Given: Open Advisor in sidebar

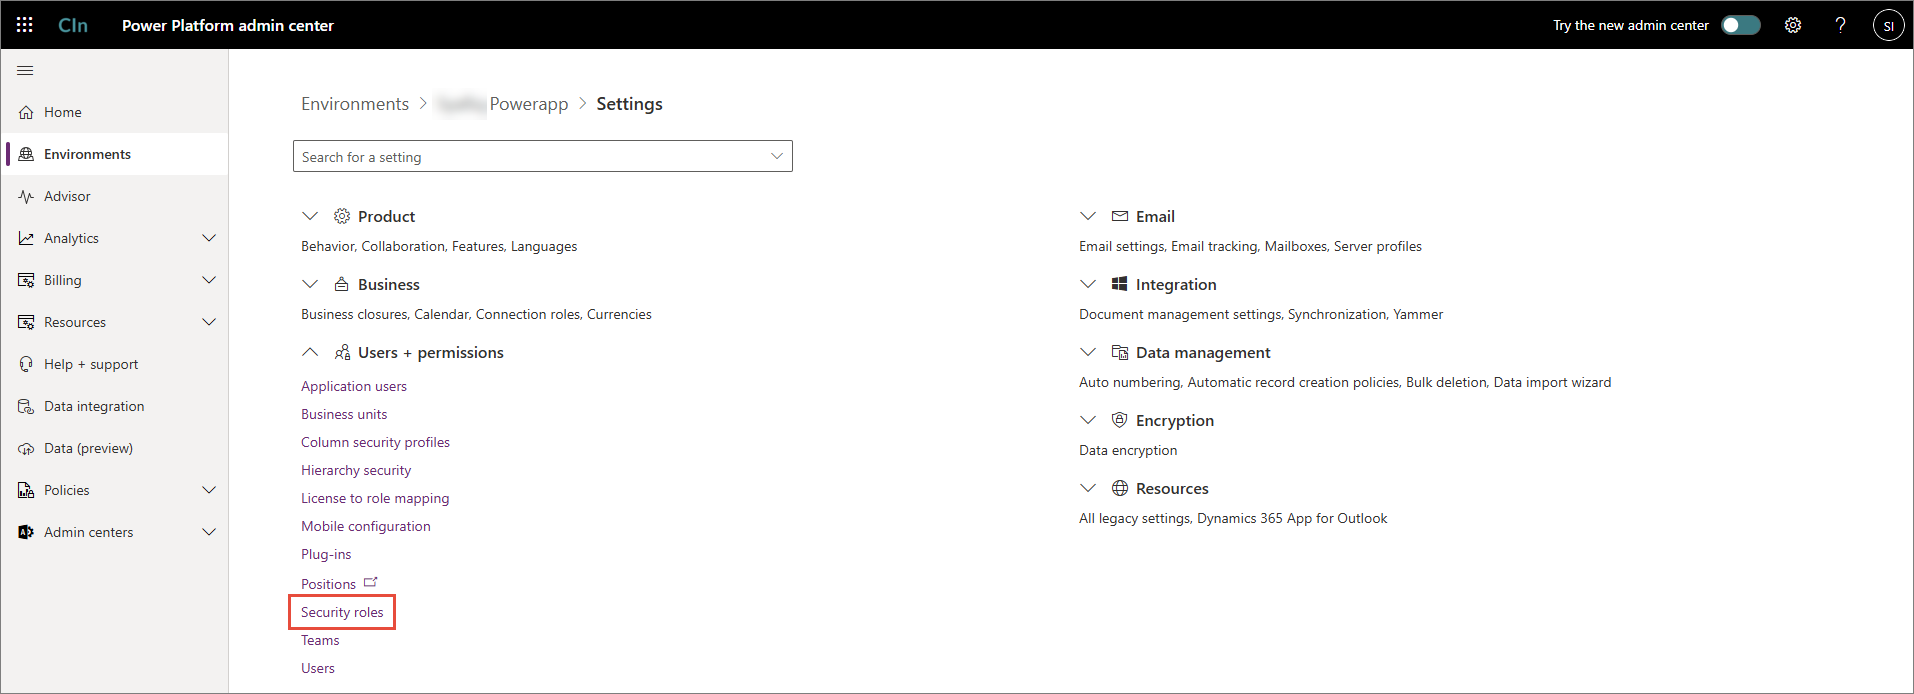Looking at the screenshot, I should 67,196.
